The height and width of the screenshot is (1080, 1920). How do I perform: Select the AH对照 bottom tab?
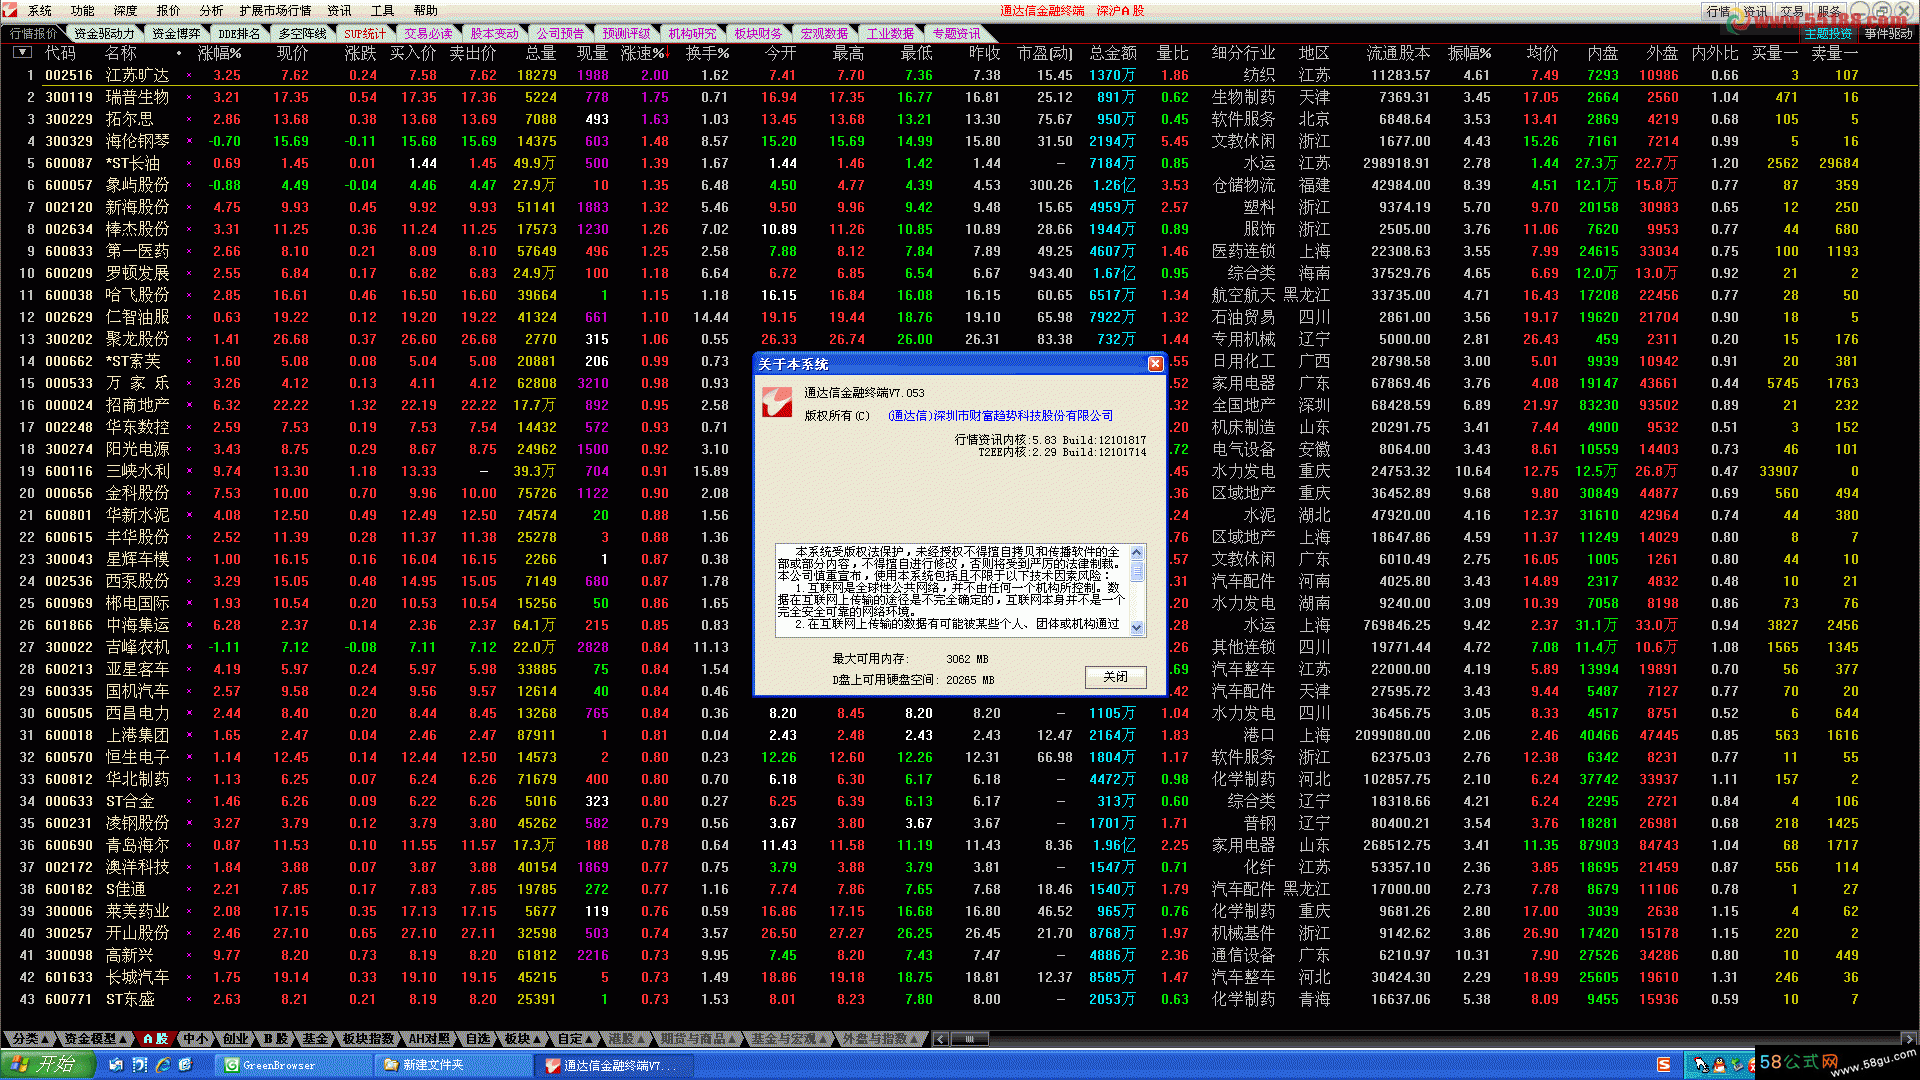point(429,1039)
